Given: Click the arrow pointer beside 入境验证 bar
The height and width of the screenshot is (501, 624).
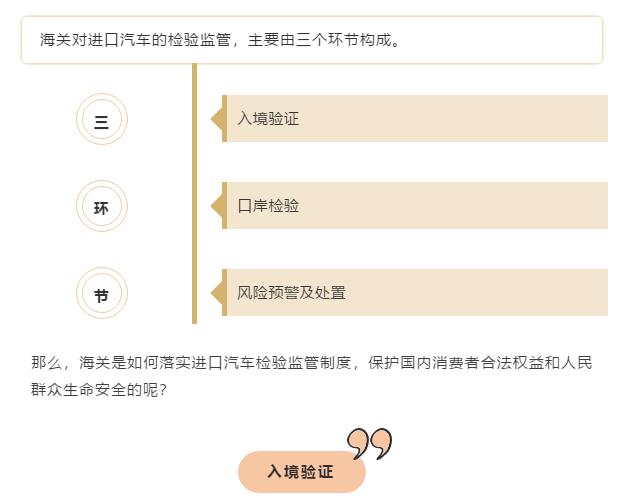Looking at the screenshot, I should tap(216, 119).
